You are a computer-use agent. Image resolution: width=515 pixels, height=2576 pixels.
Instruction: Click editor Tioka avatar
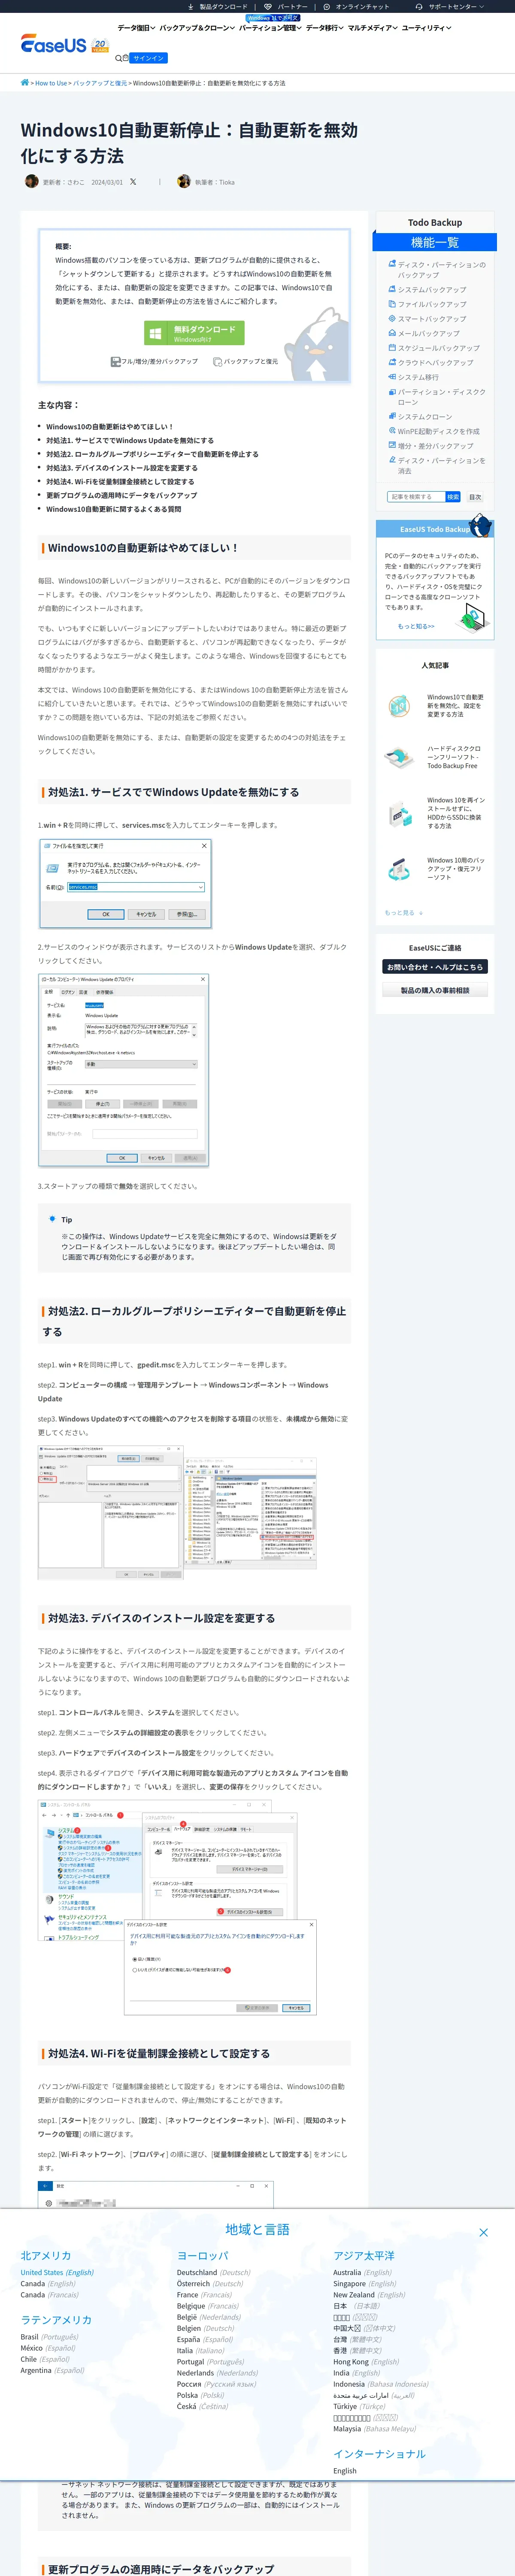click(x=184, y=182)
